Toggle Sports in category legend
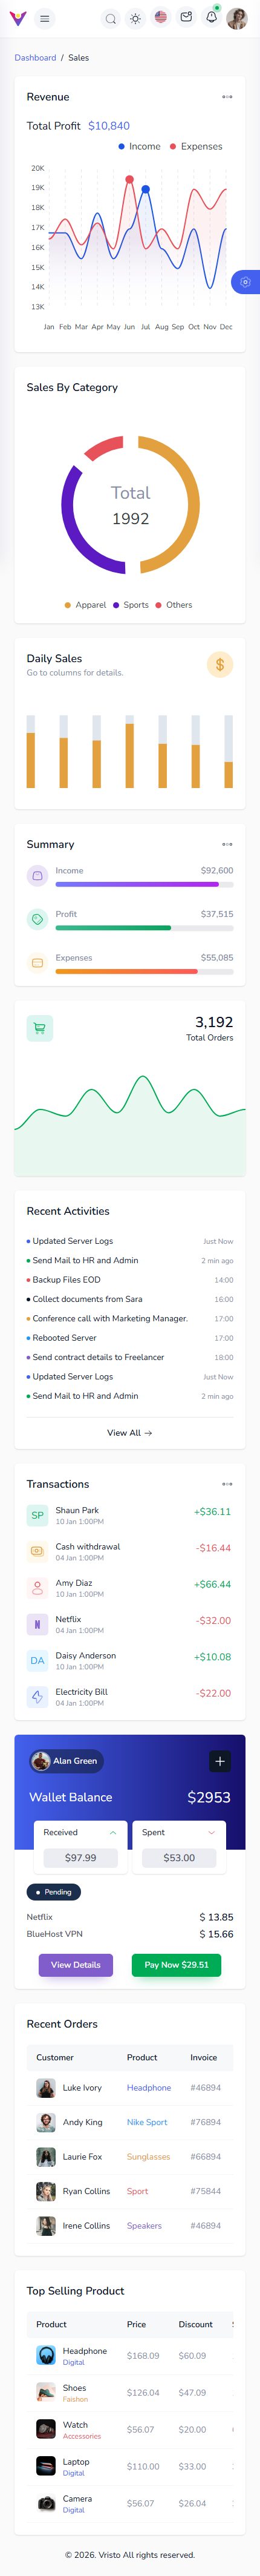The height and width of the screenshot is (2576, 260). (131, 605)
